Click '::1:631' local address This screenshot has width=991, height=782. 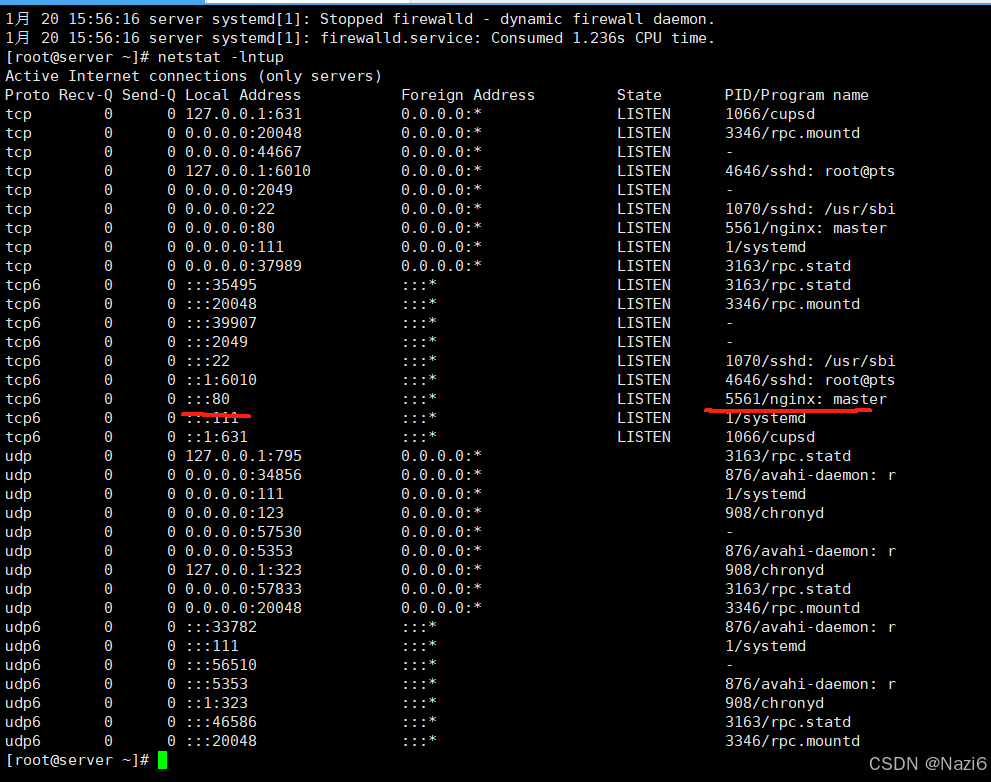click(216, 437)
